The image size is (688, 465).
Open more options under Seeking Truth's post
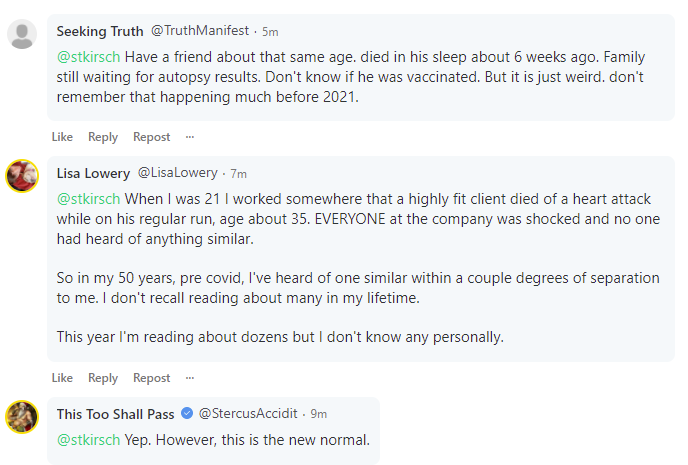[x=190, y=137]
